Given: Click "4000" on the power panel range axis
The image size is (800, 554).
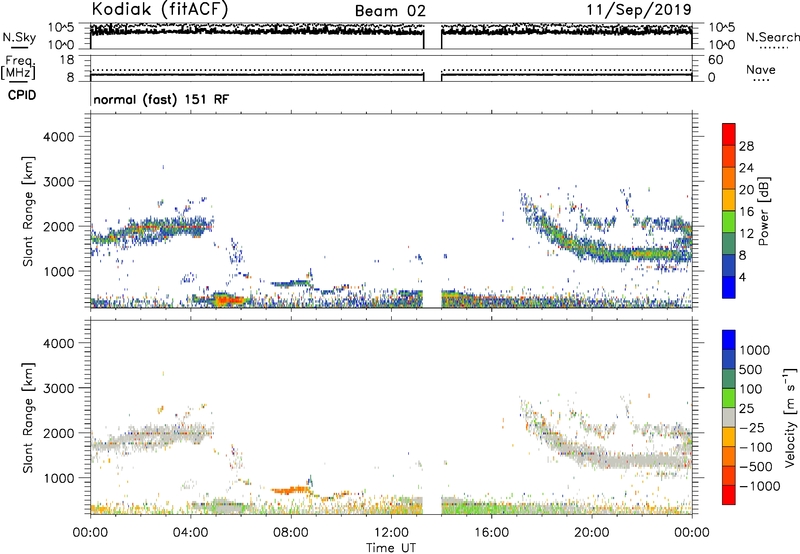Looking at the screenshot, I should coord(58,137).
